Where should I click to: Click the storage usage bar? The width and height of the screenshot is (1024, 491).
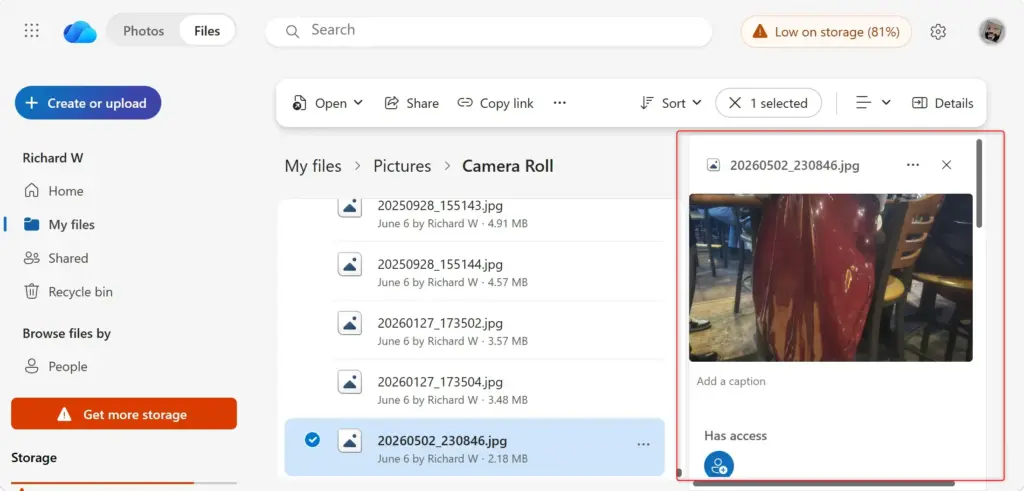pos(124,483)
